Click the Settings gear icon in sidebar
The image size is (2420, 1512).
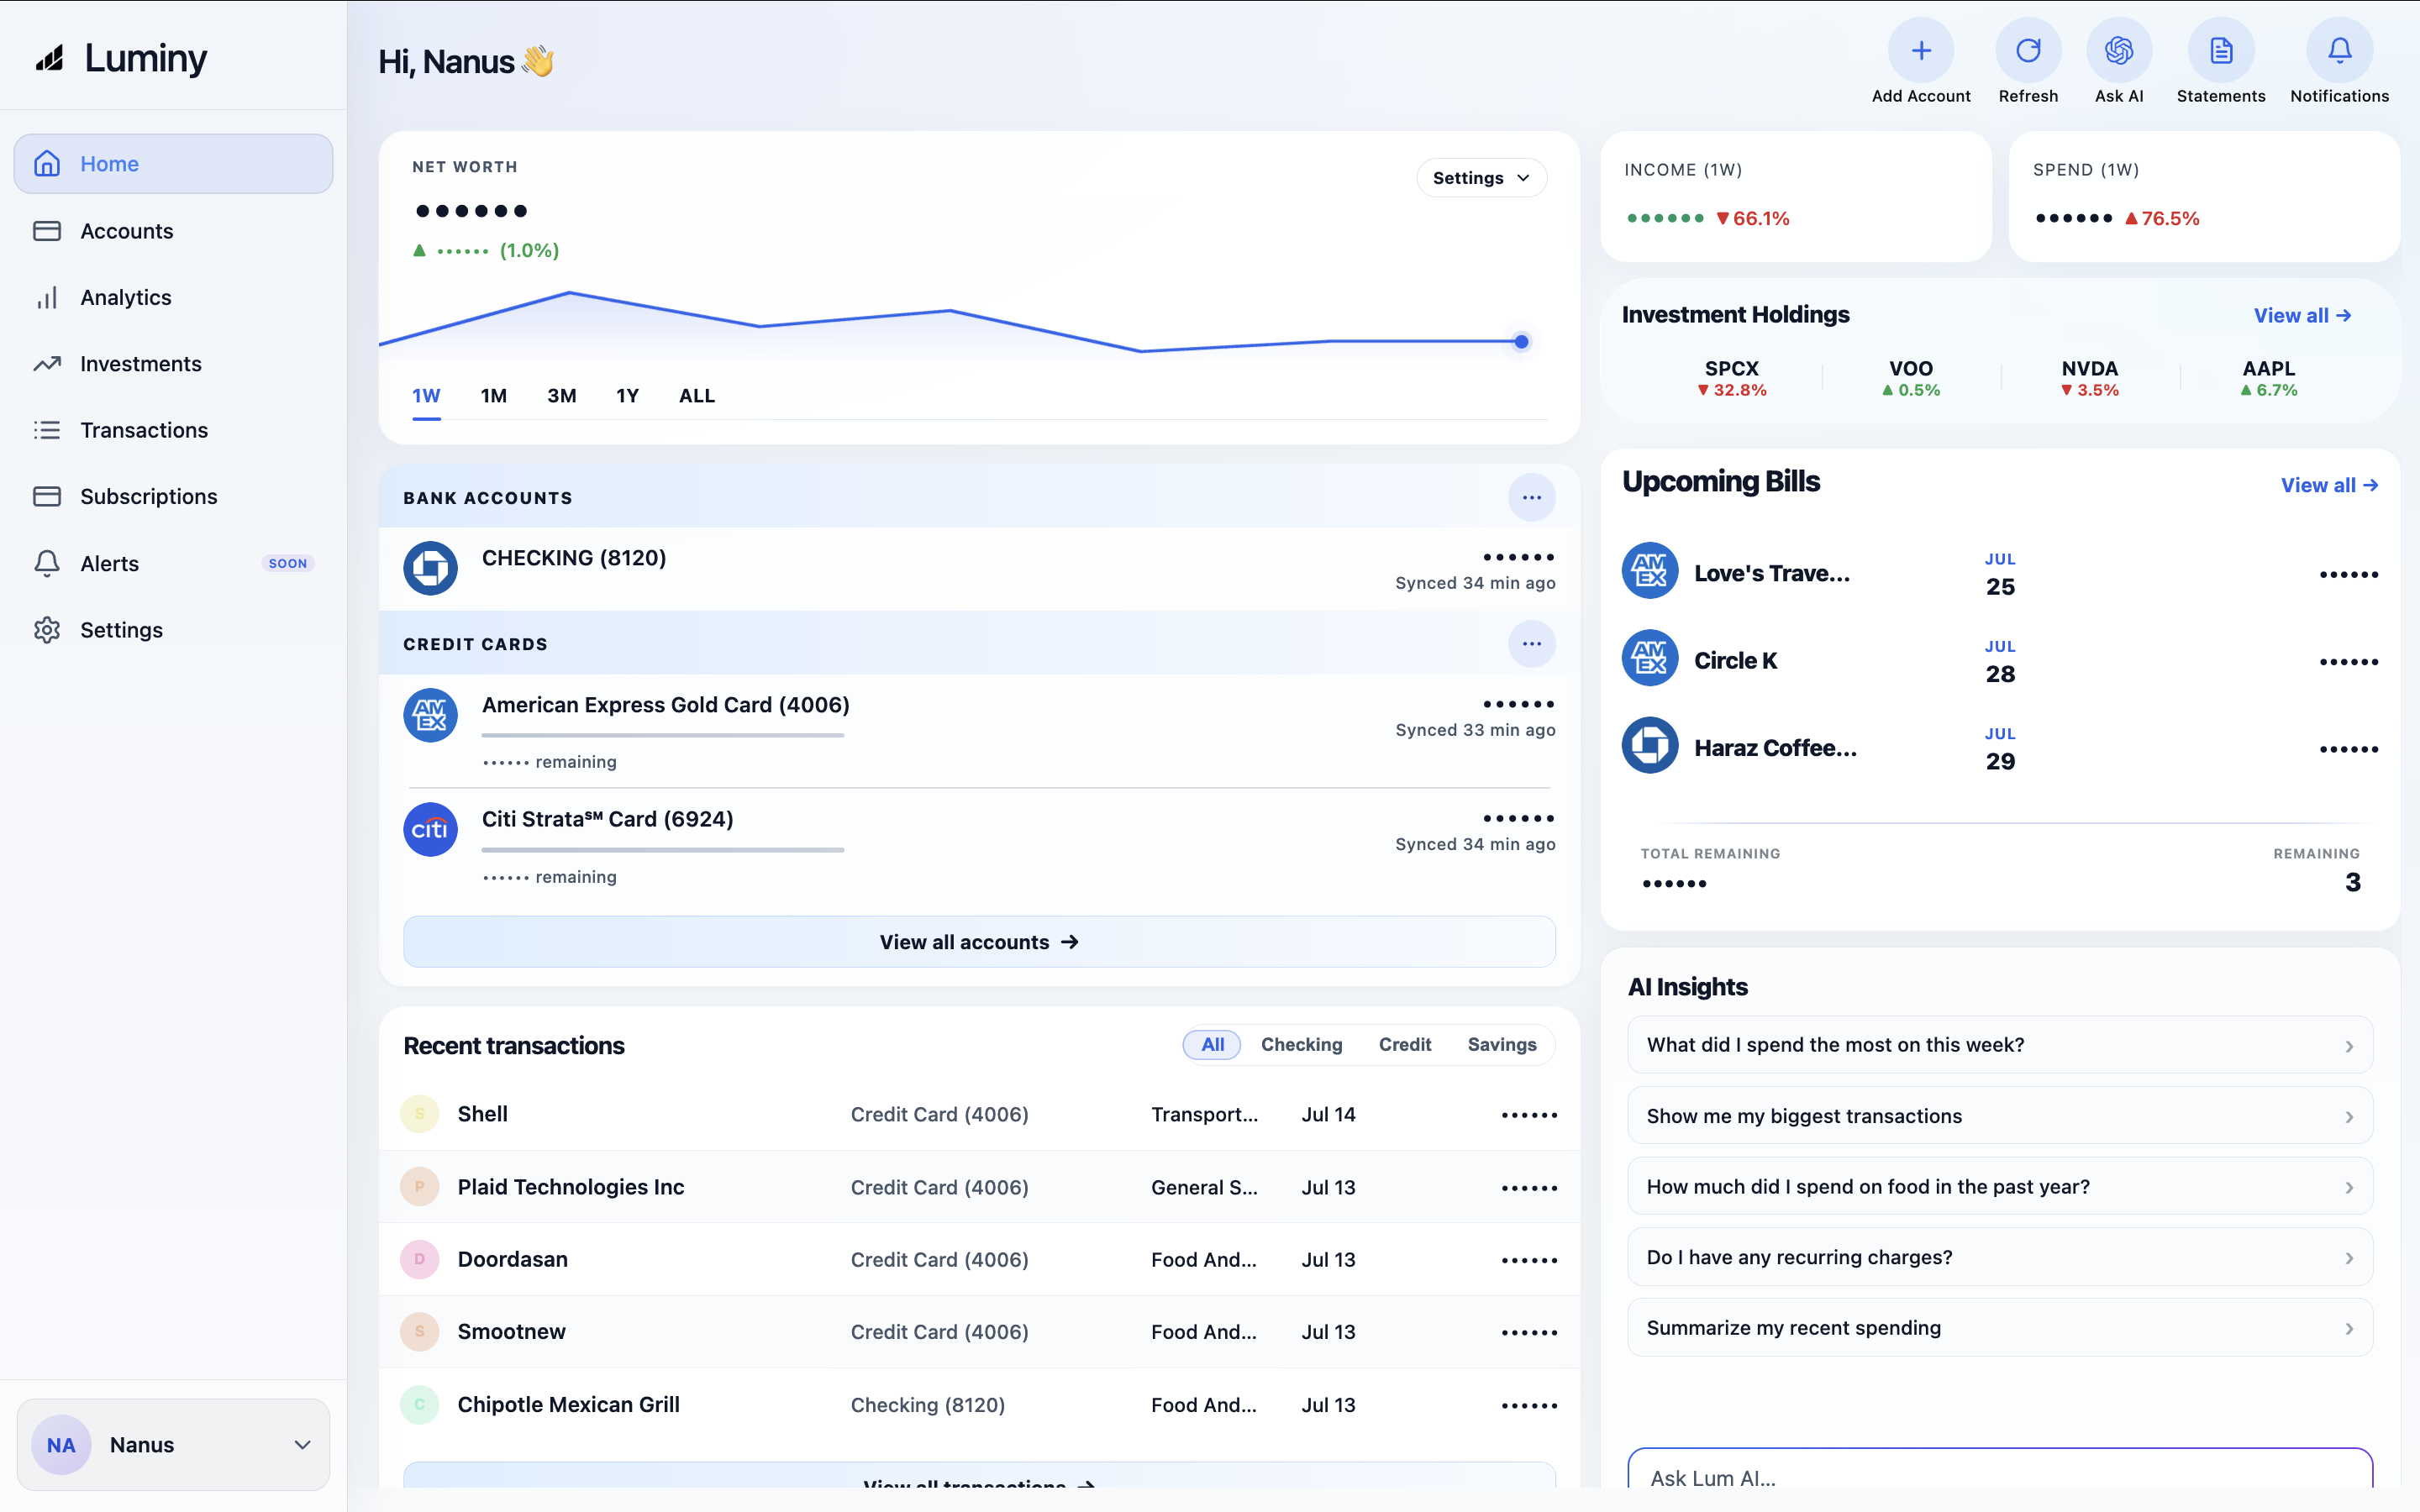coord(47,630)
